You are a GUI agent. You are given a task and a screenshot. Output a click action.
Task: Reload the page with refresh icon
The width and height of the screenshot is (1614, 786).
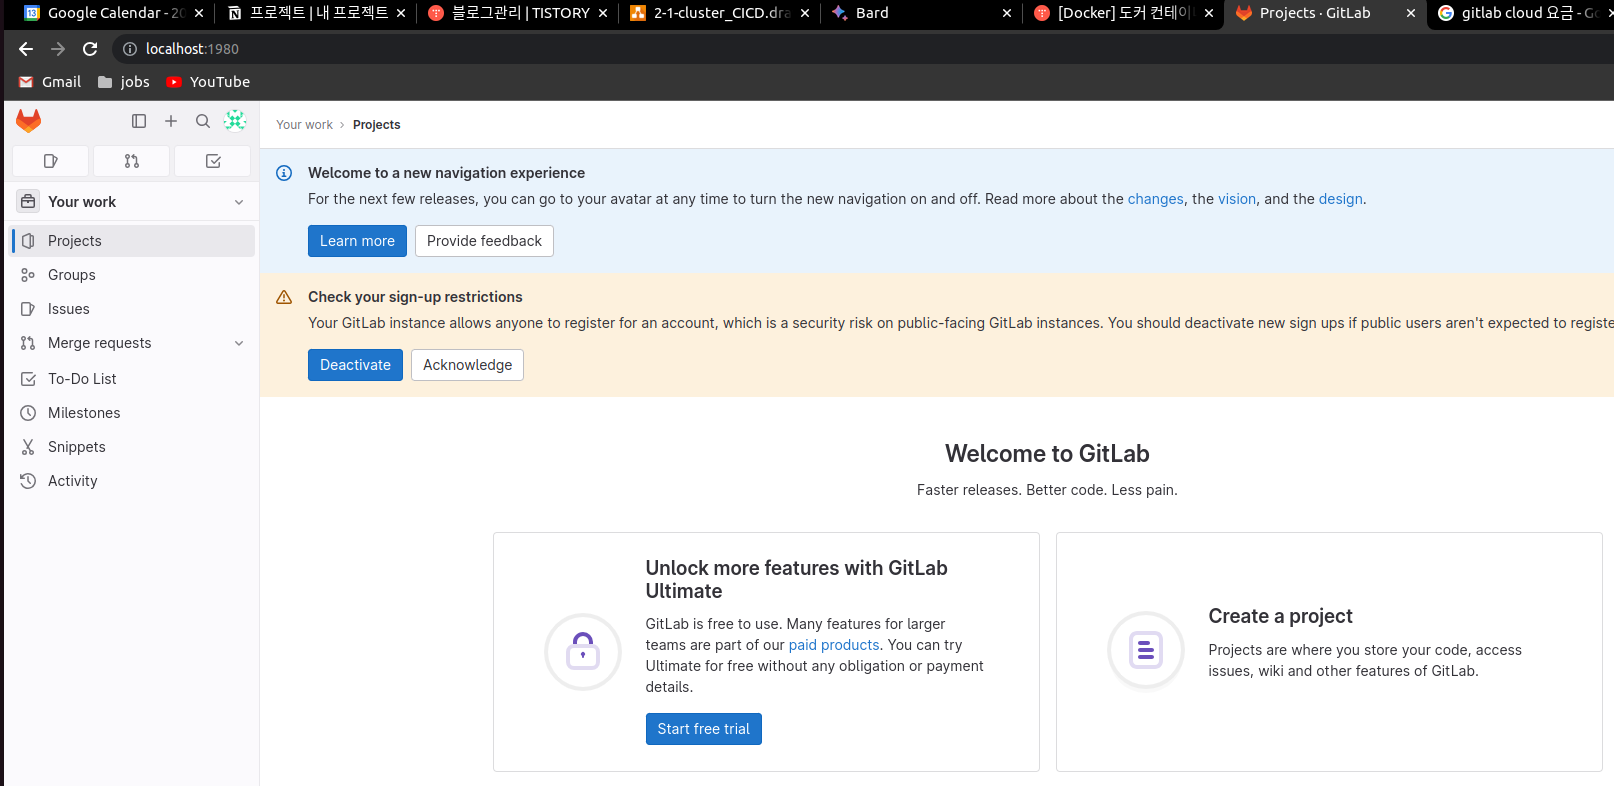point(90,49)
